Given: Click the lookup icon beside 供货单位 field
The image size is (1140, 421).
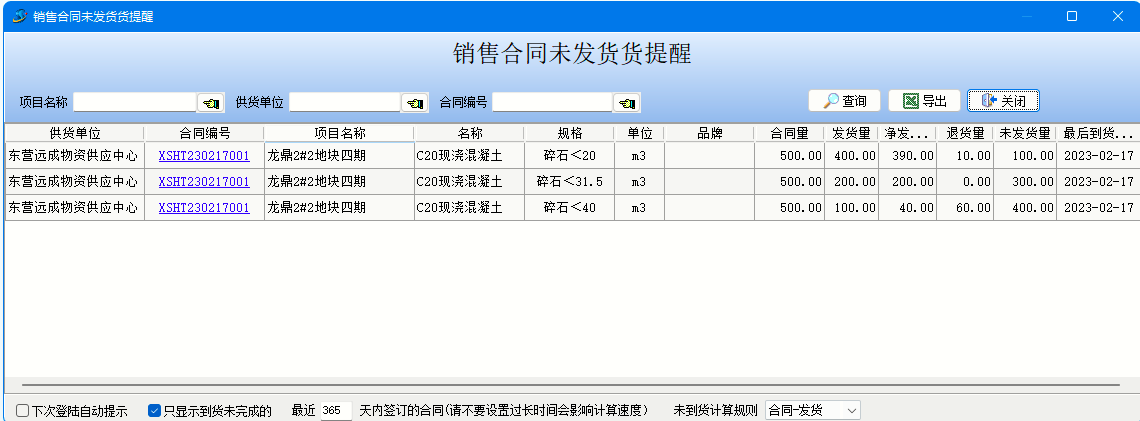Looking at the screenshot, I should click(414, 103).
